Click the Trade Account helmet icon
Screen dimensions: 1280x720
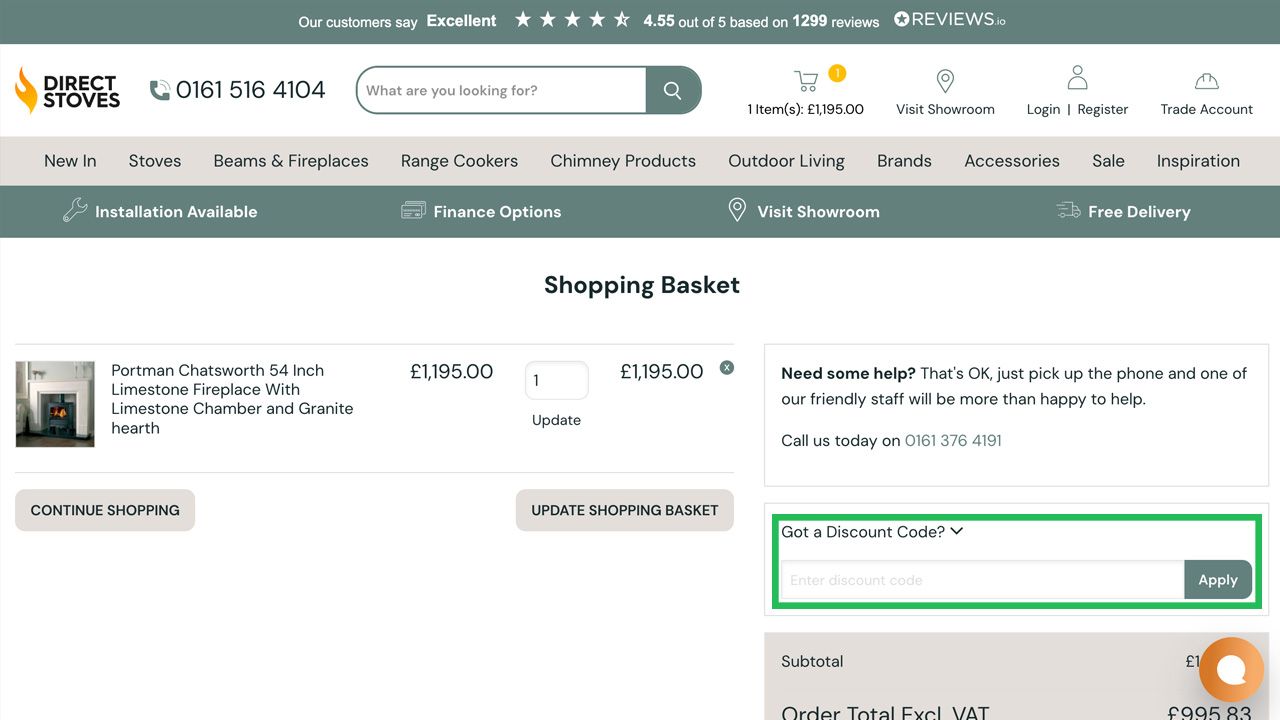click(x=1206, y=80)
